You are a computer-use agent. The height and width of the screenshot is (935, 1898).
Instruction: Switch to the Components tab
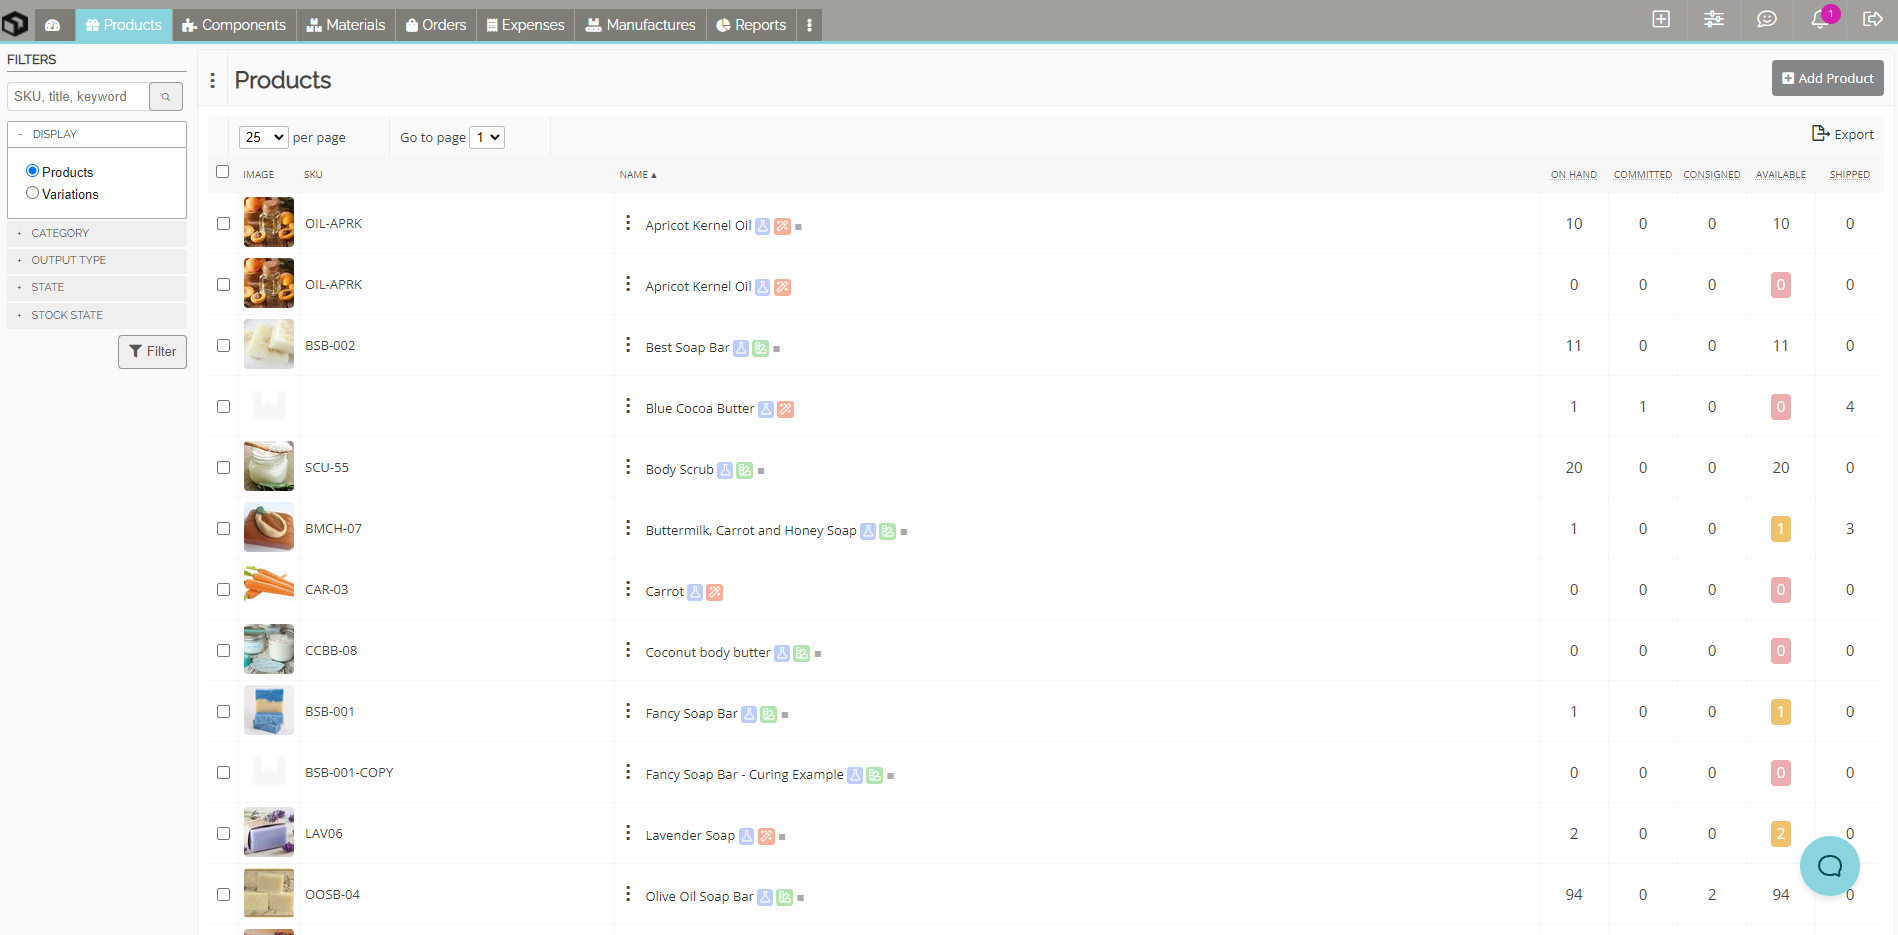click(234, 24)
